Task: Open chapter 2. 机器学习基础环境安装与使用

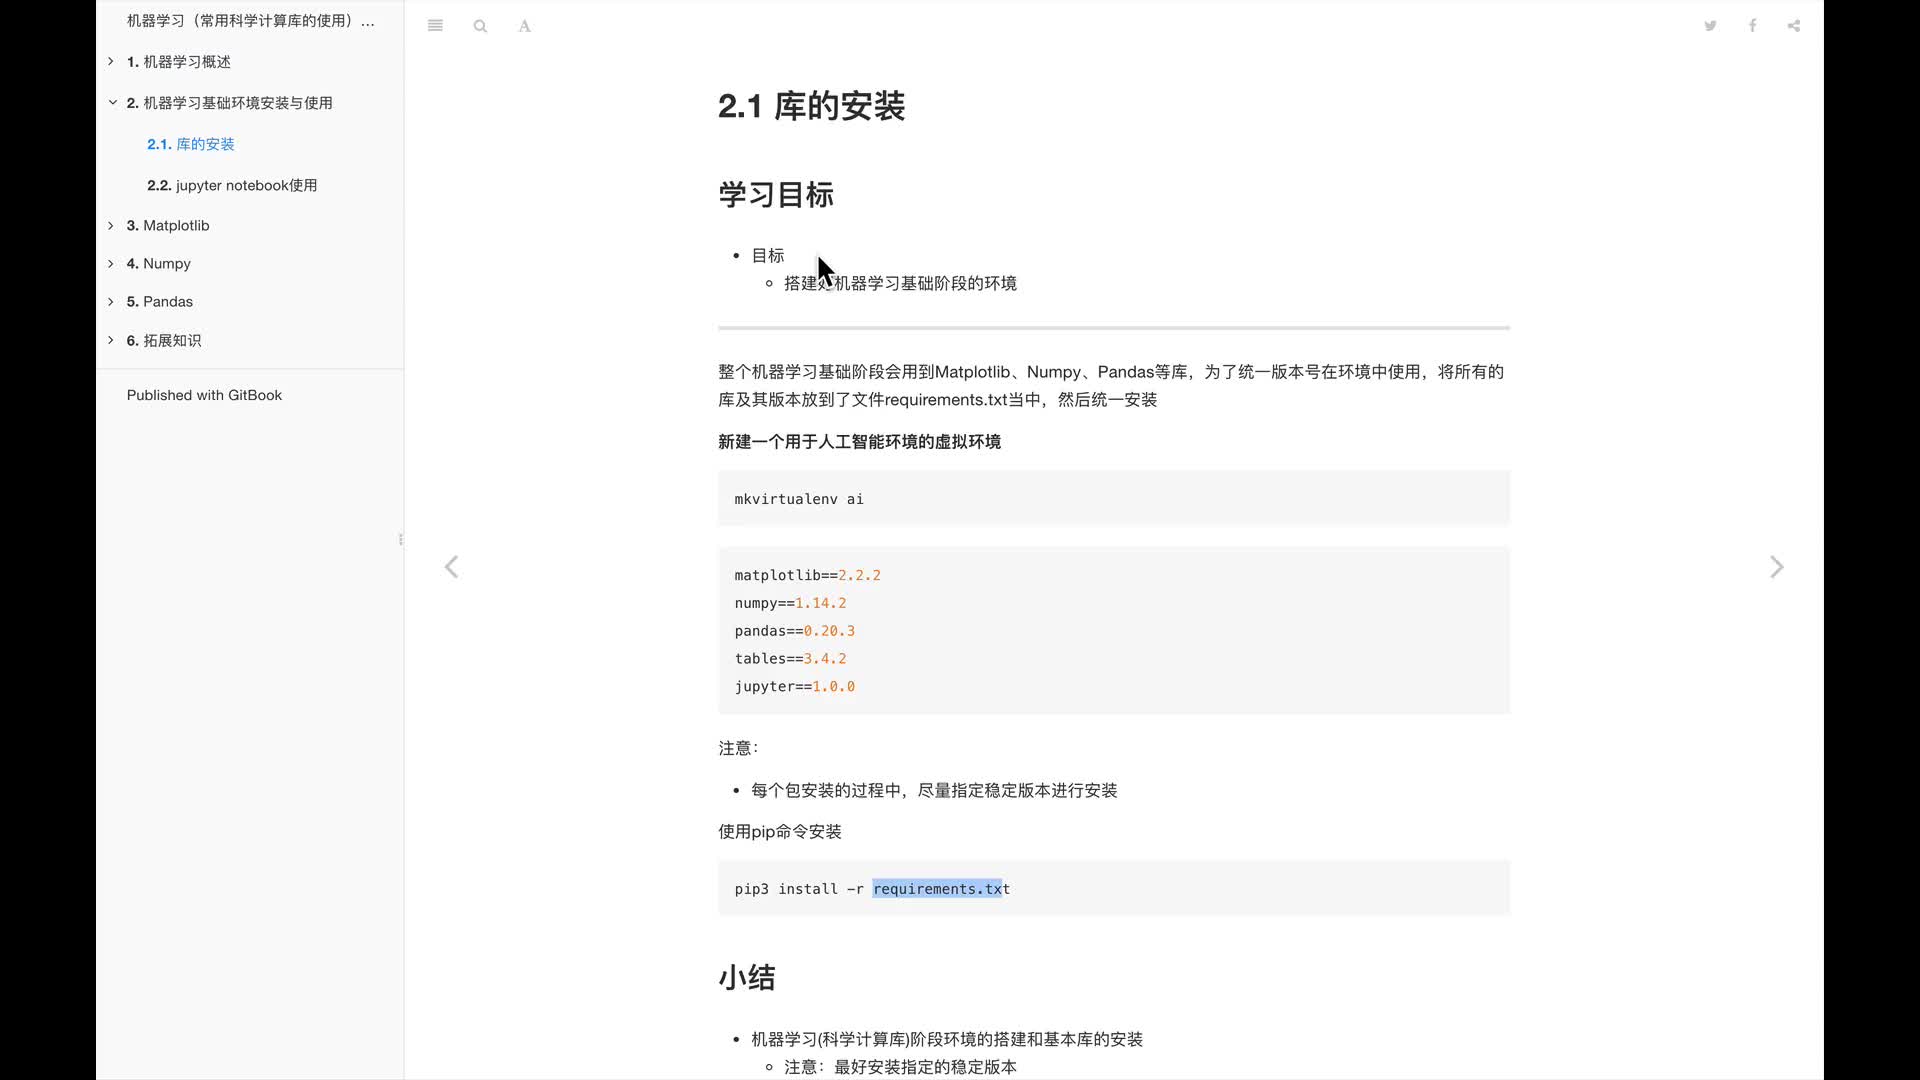Action: [x=230, y=103]
